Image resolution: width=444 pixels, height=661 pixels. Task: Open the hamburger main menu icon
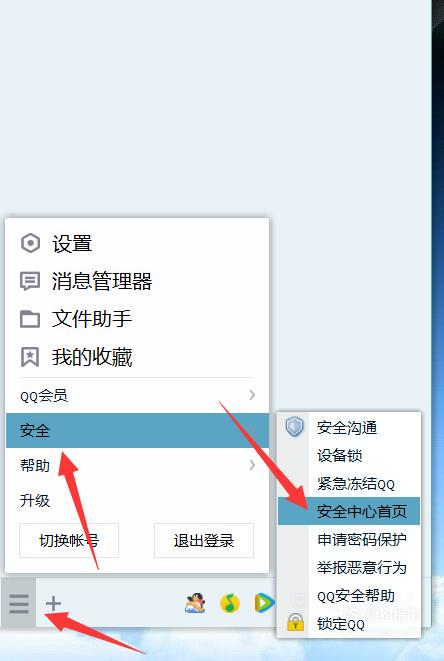(19, 604)
